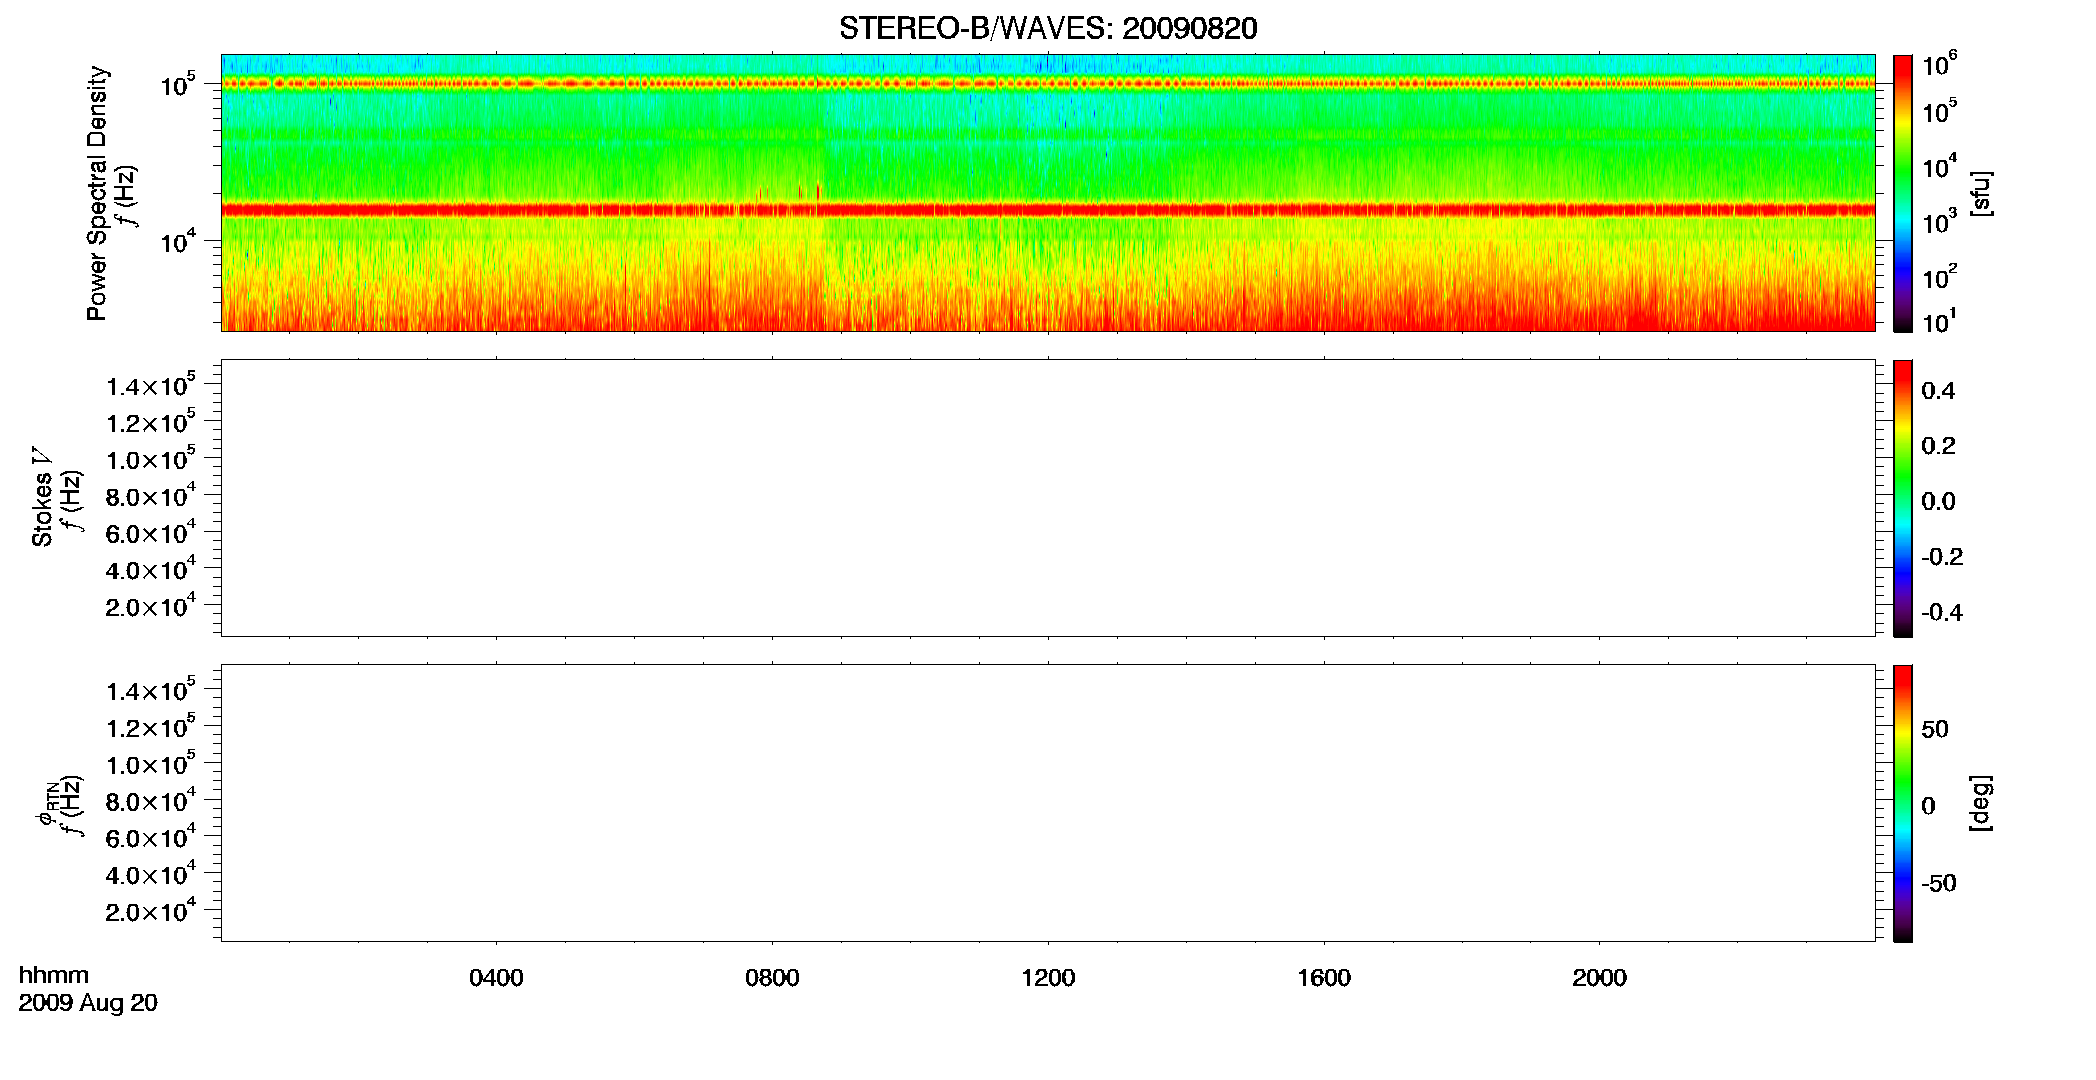2096x1080 pixels.
Task: Click the dotted red line near 100 kHz
Action: (x=1048, y=84)
